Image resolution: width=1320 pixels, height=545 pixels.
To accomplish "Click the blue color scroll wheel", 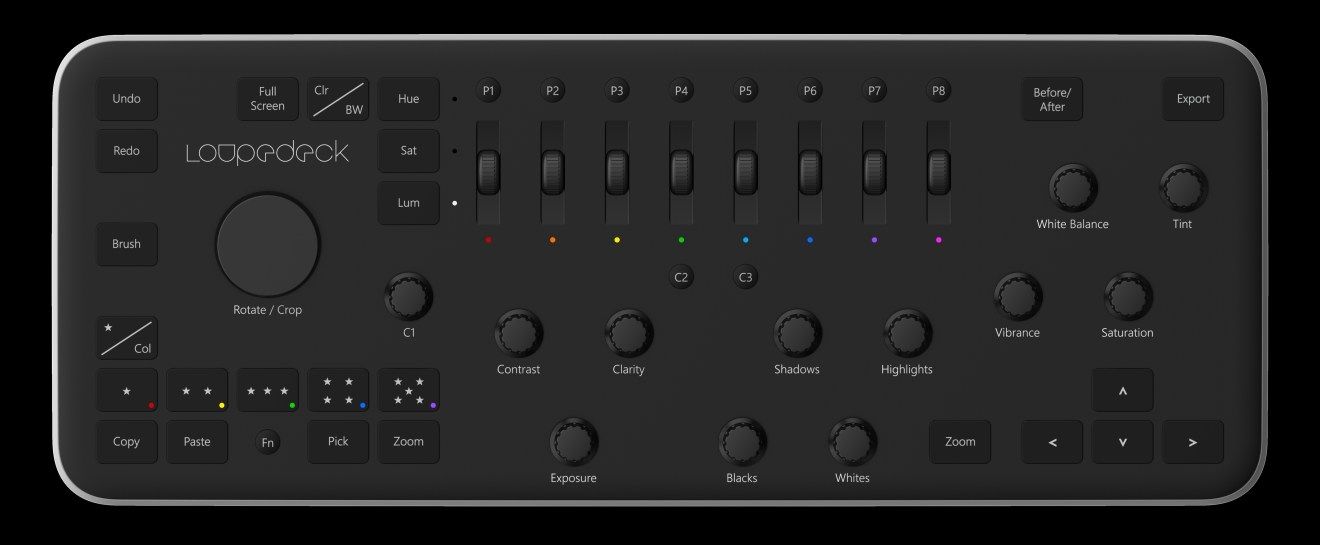I will click(810, 172).
